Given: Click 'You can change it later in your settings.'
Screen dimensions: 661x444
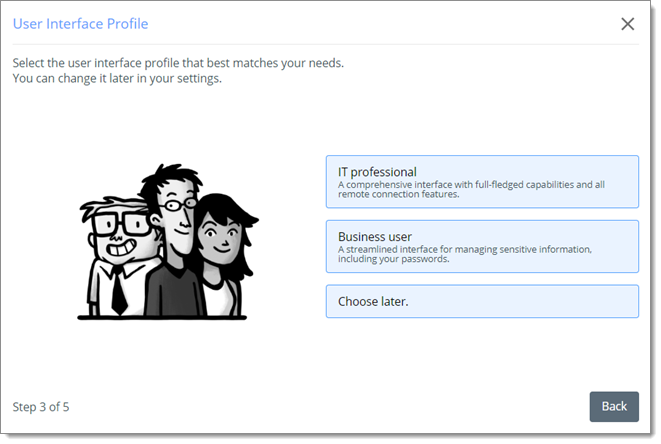Looking at the screenshot, I should click(117, 78).
